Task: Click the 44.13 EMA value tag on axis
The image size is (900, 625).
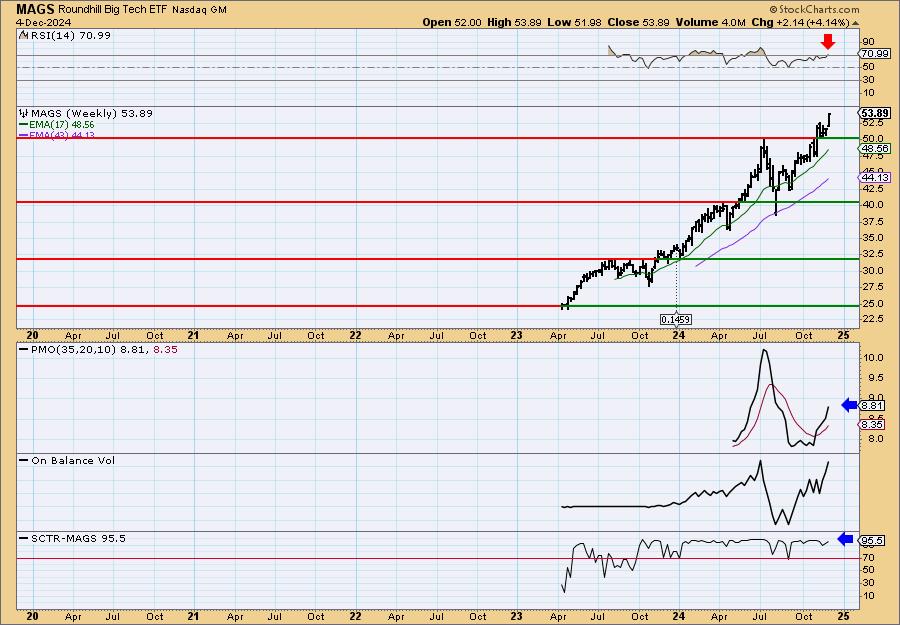Action: [874, 178]
